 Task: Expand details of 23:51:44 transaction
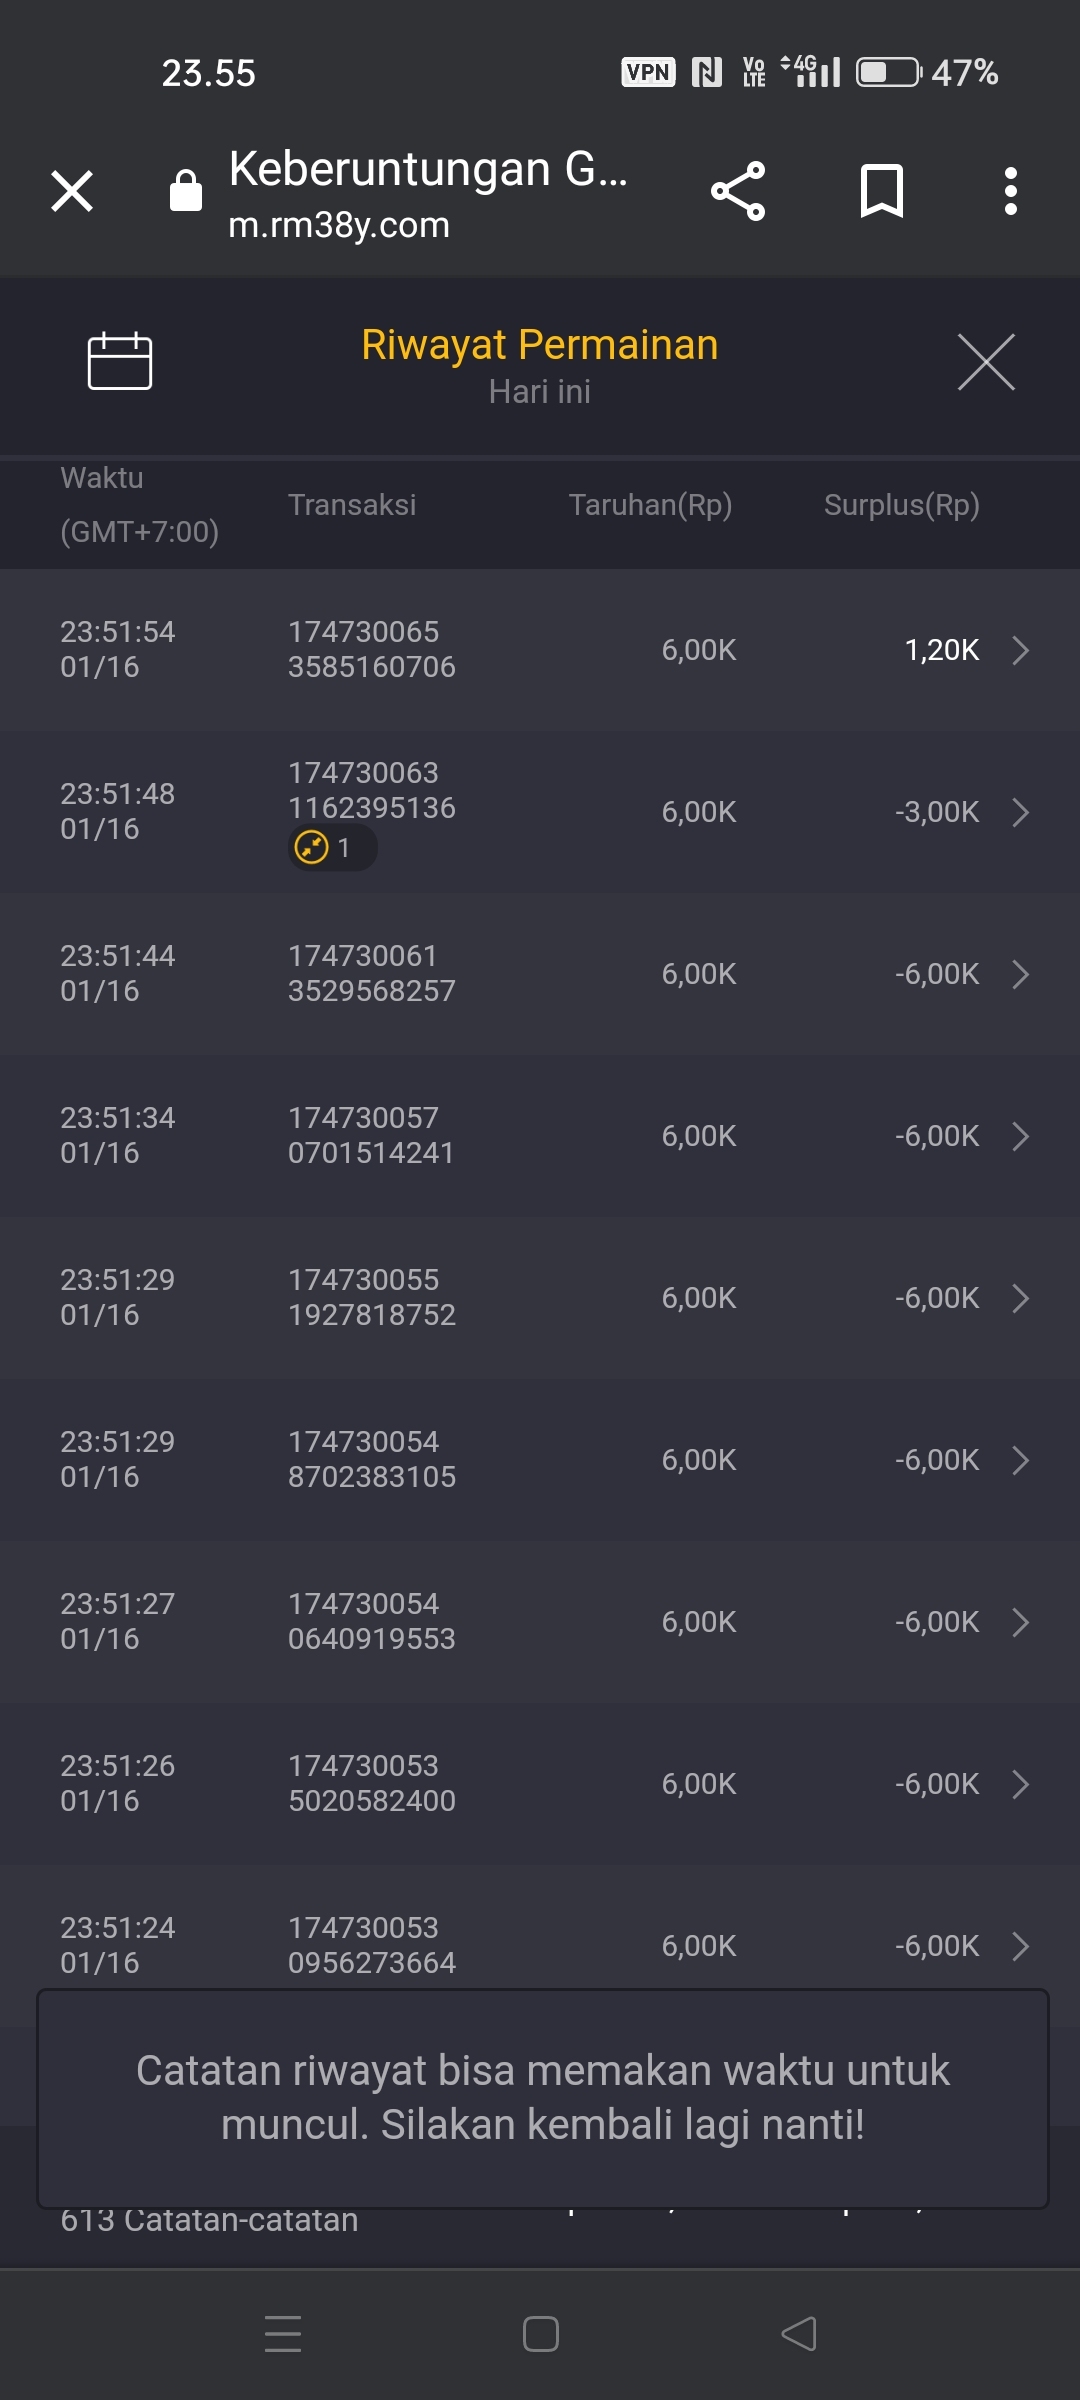coord(1020,974)
